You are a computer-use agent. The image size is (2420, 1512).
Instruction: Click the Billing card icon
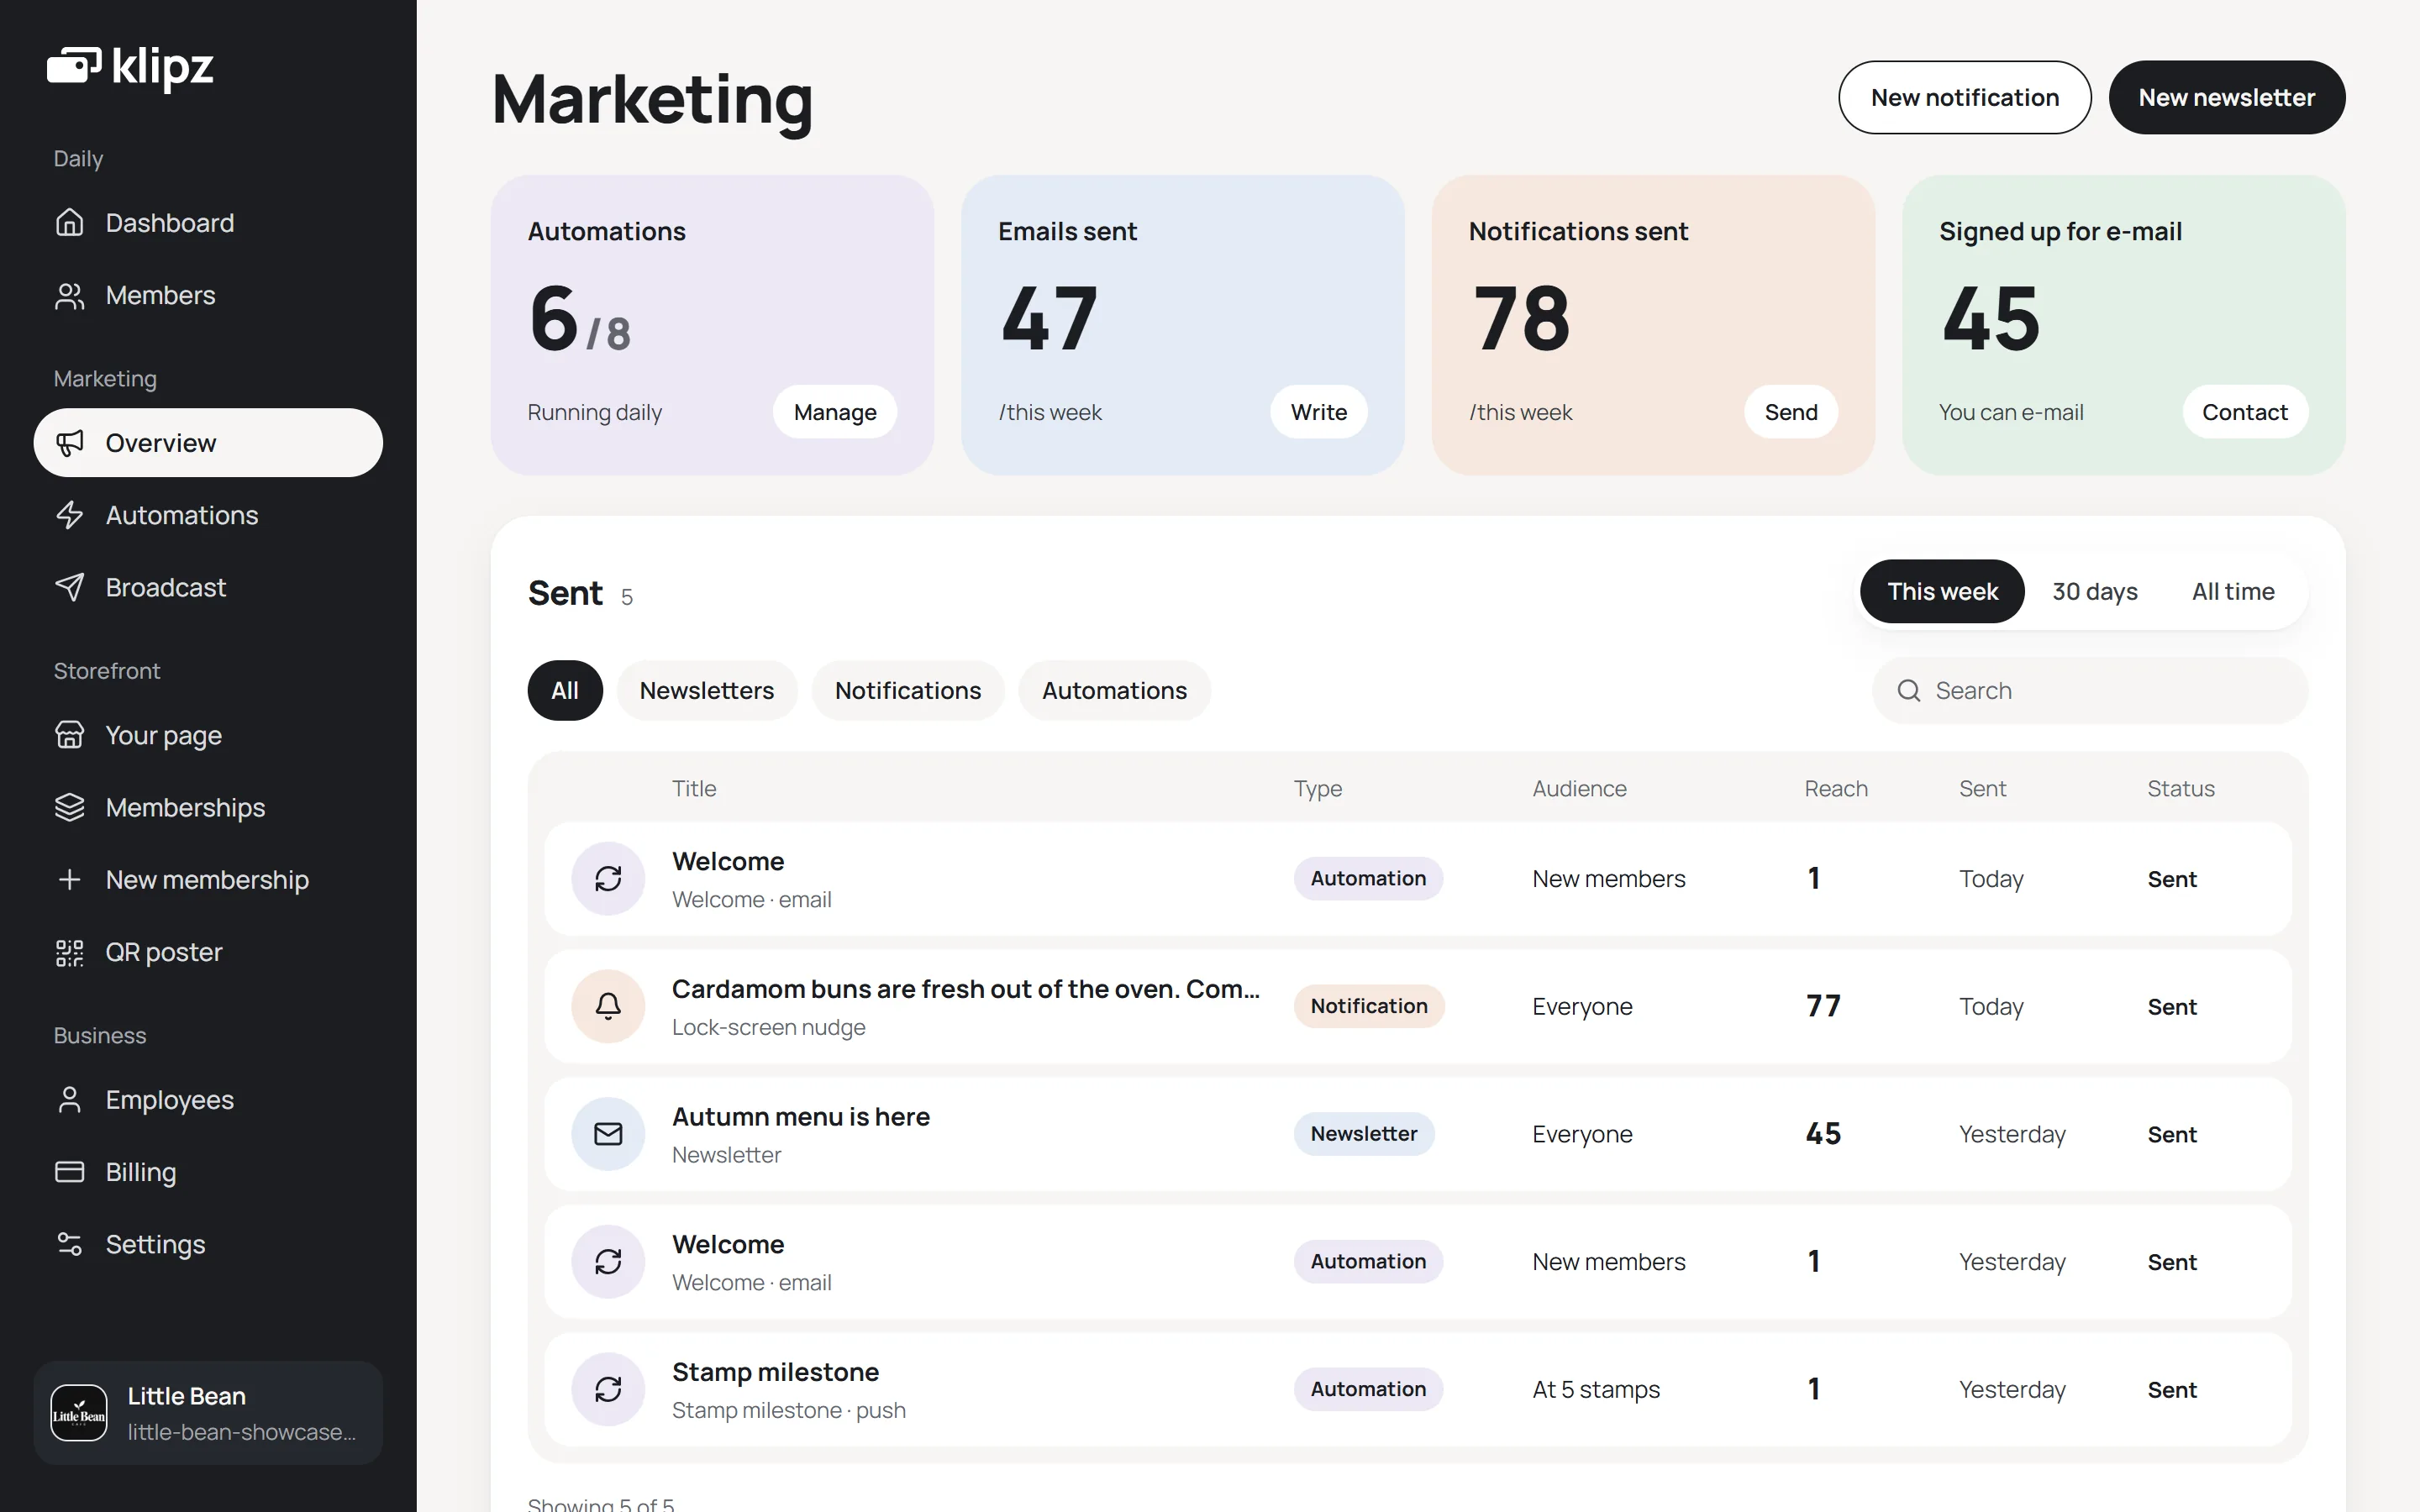69,1172
